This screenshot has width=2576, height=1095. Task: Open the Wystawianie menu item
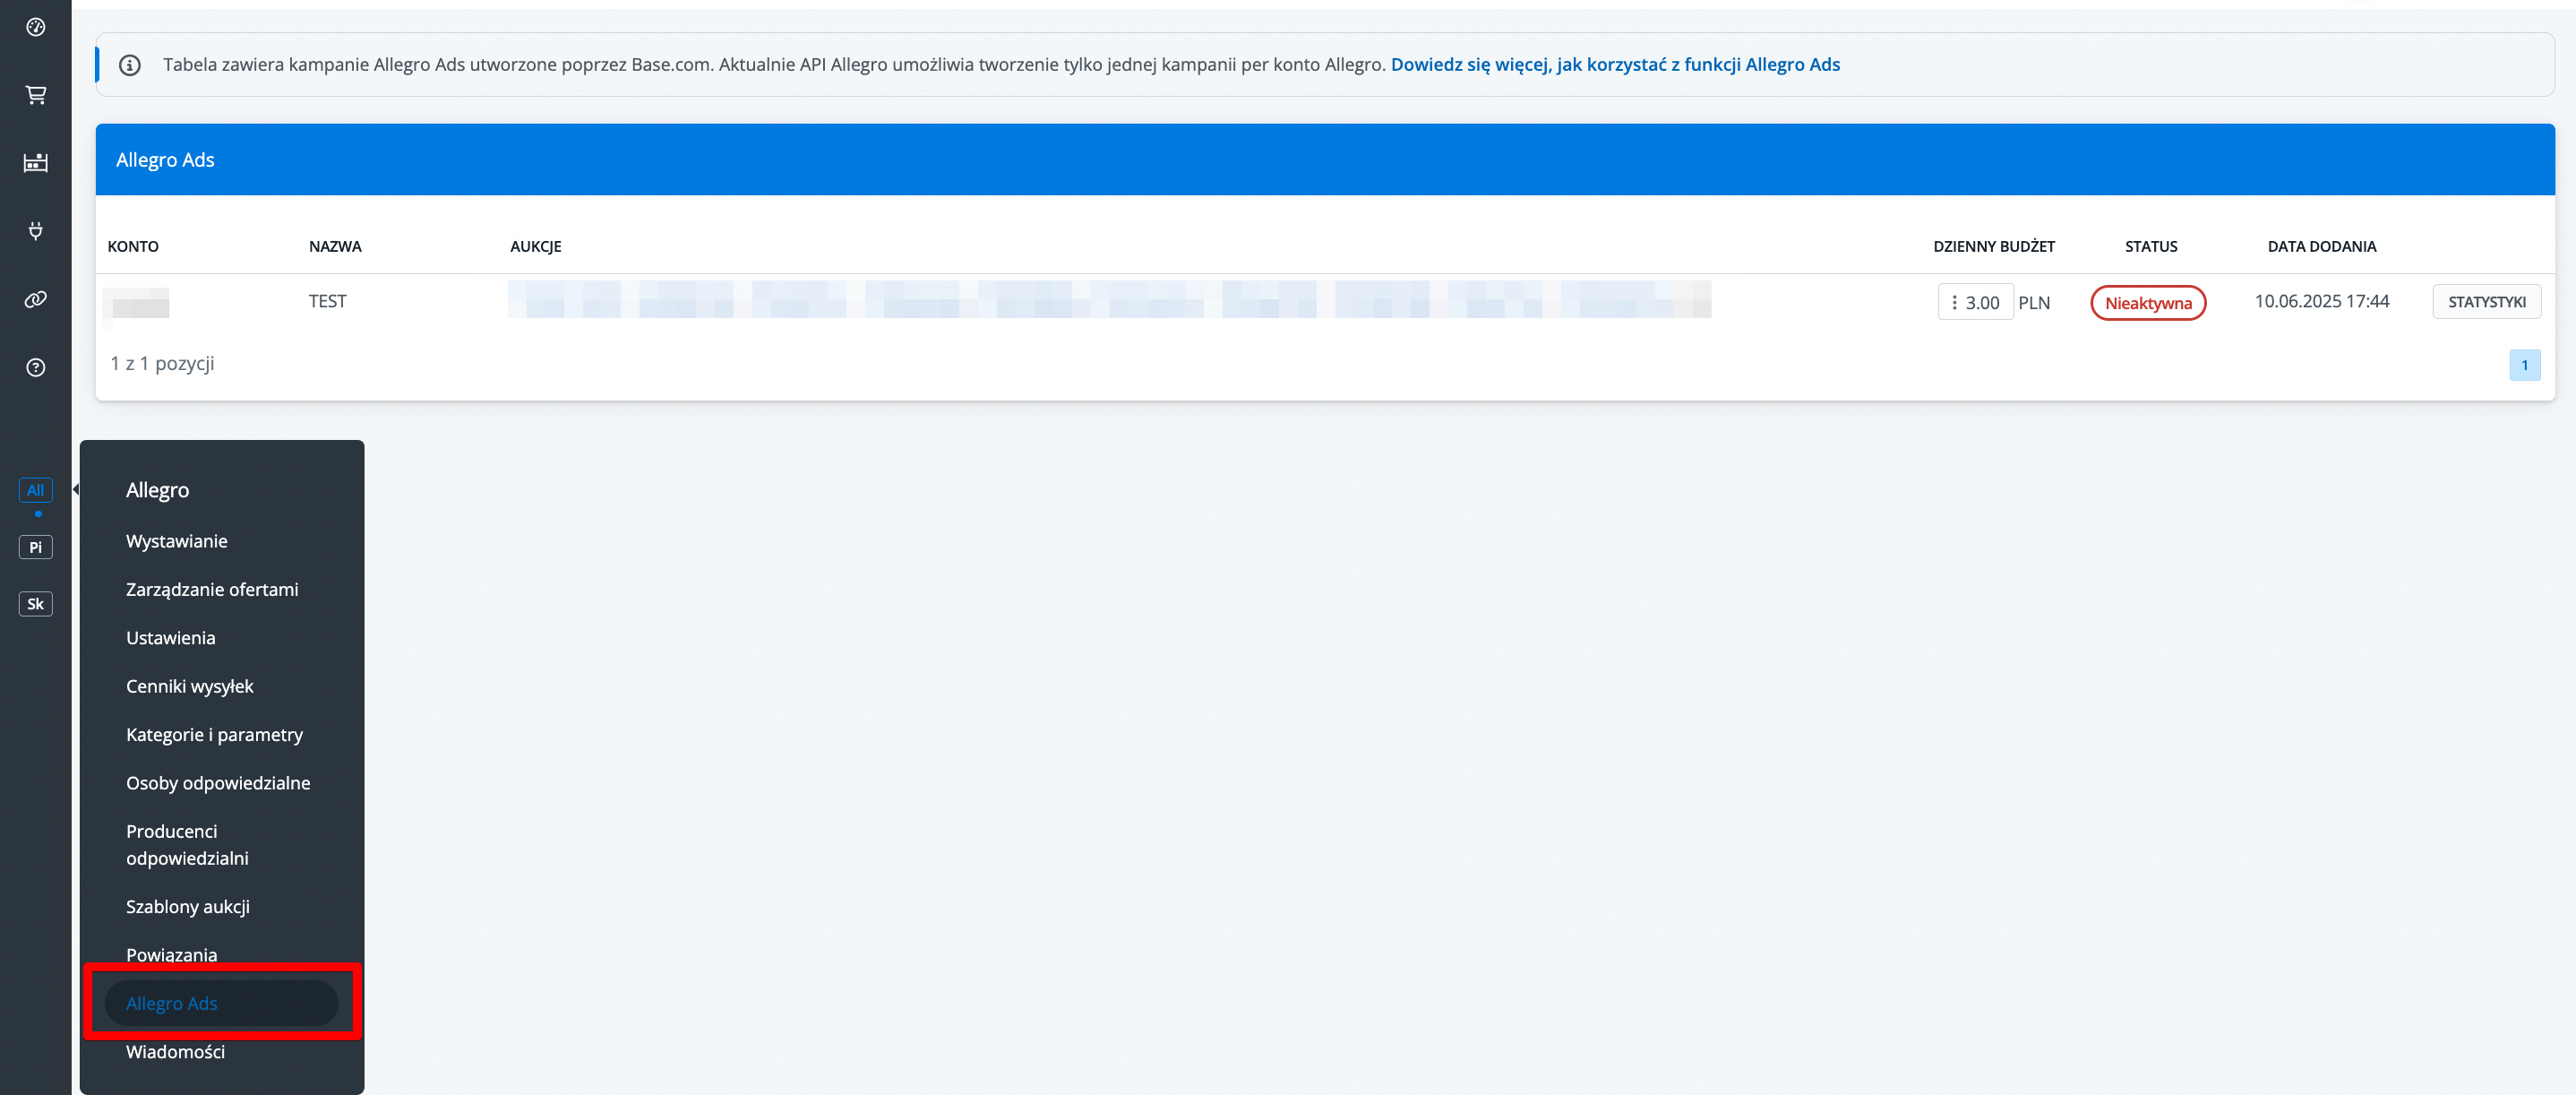pos(176,541)
